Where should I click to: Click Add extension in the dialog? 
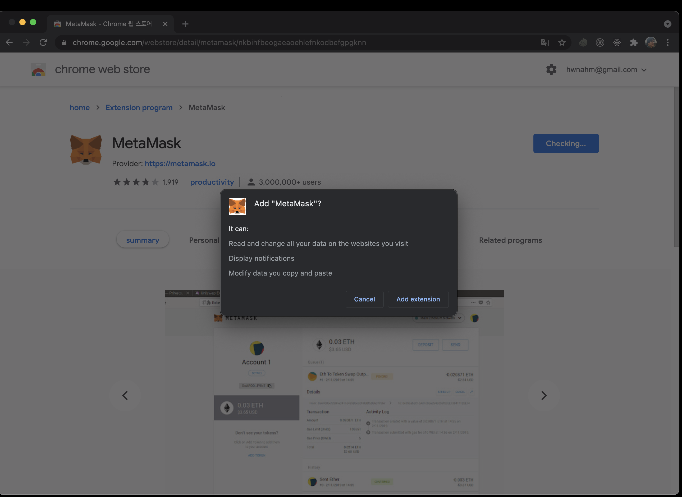click(x=418, y=299)
